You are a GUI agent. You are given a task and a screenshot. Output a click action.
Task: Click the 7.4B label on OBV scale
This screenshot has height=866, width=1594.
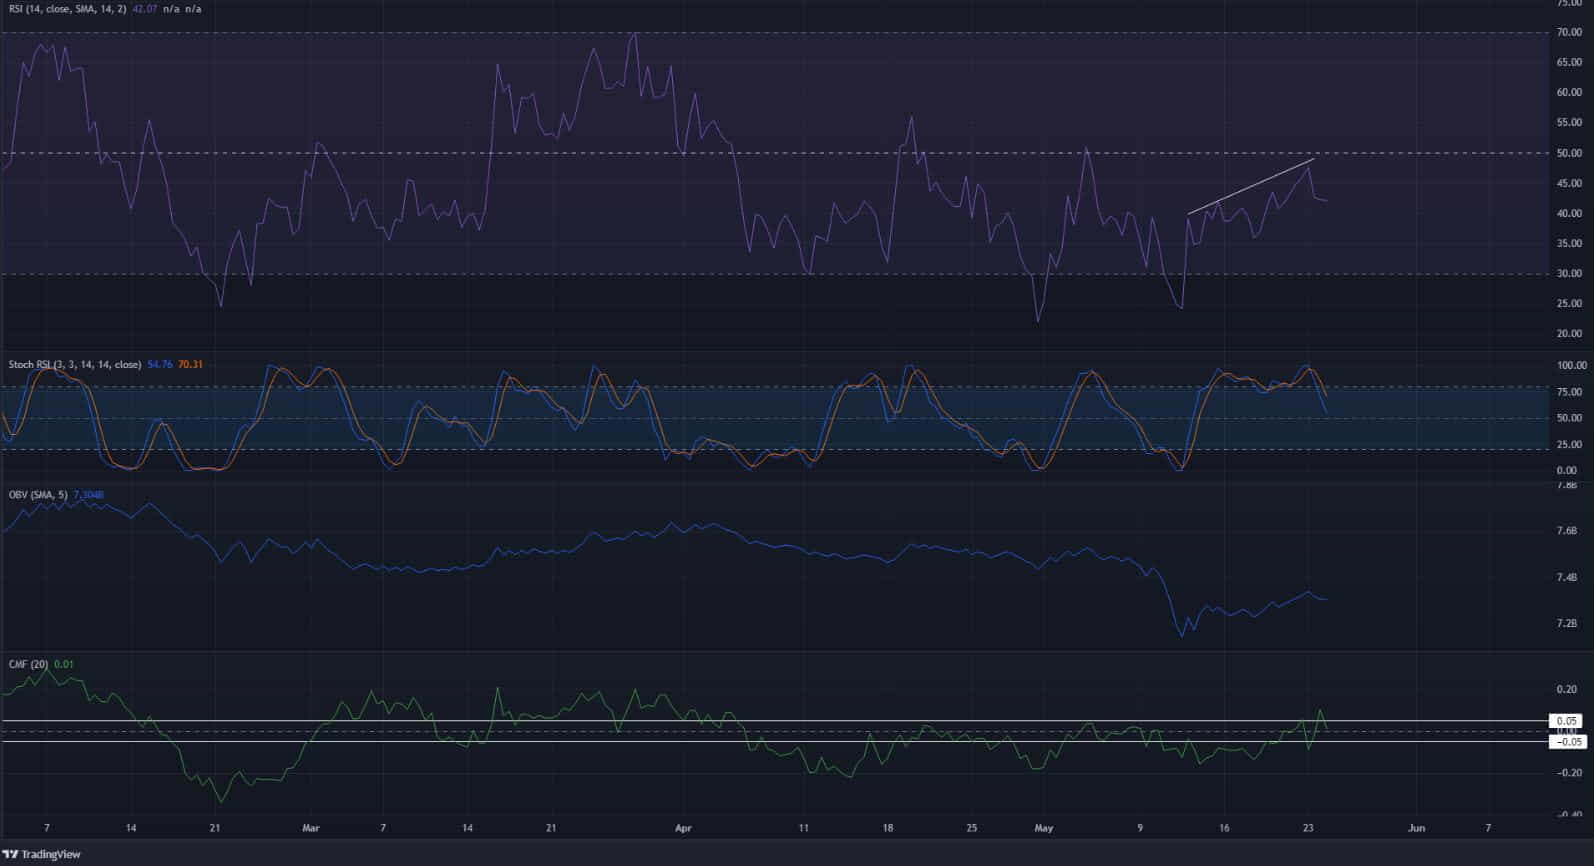[1566, 578]
